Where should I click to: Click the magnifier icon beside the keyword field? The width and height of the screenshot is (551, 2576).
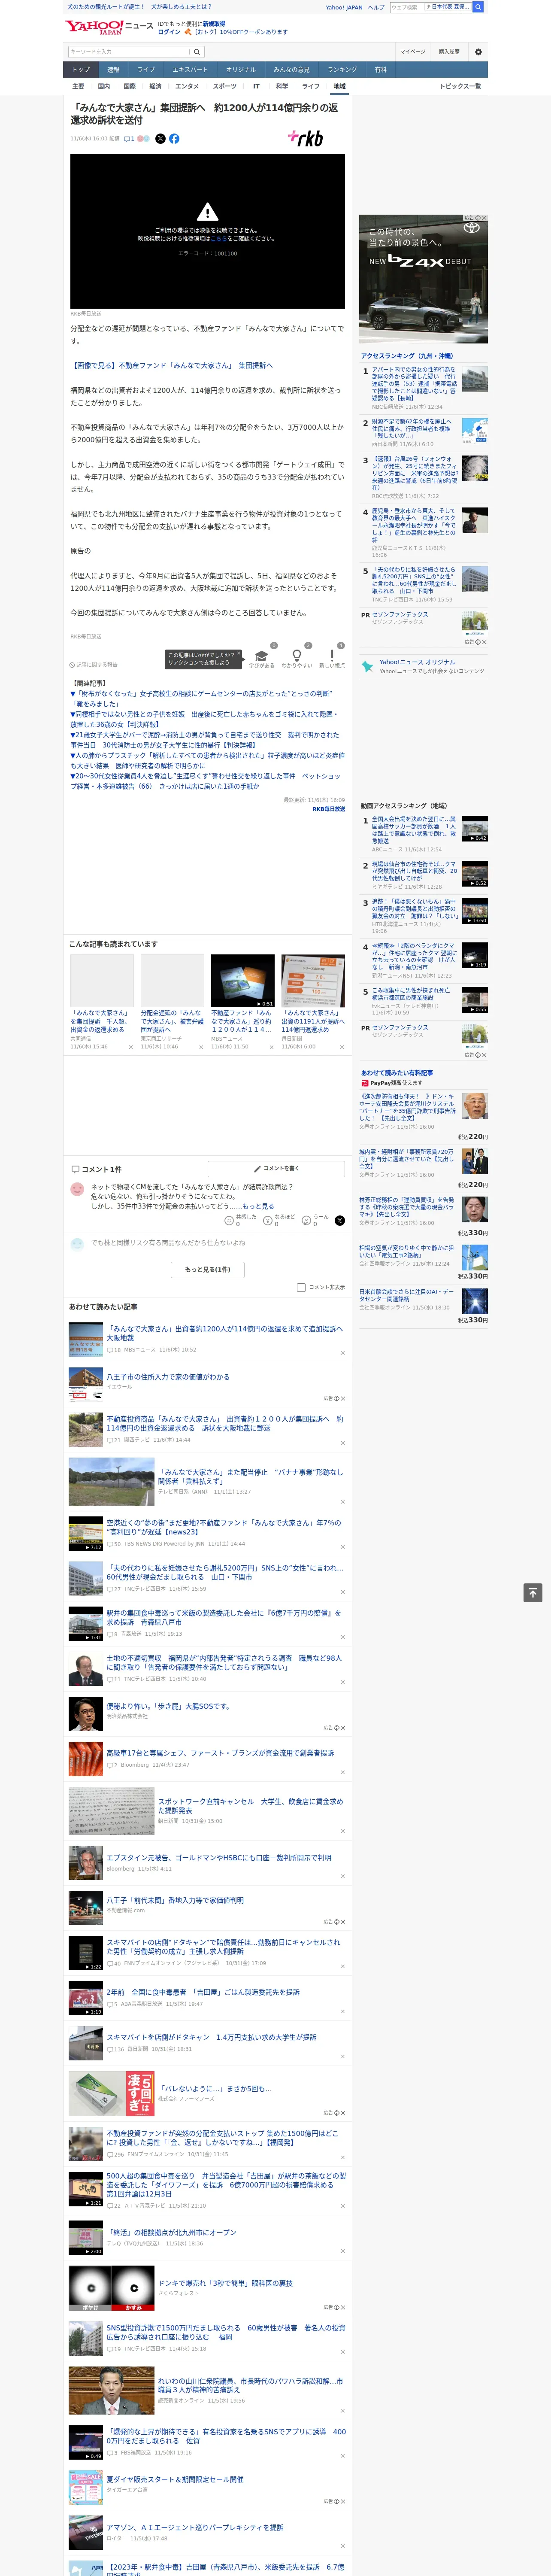(197, 51)
